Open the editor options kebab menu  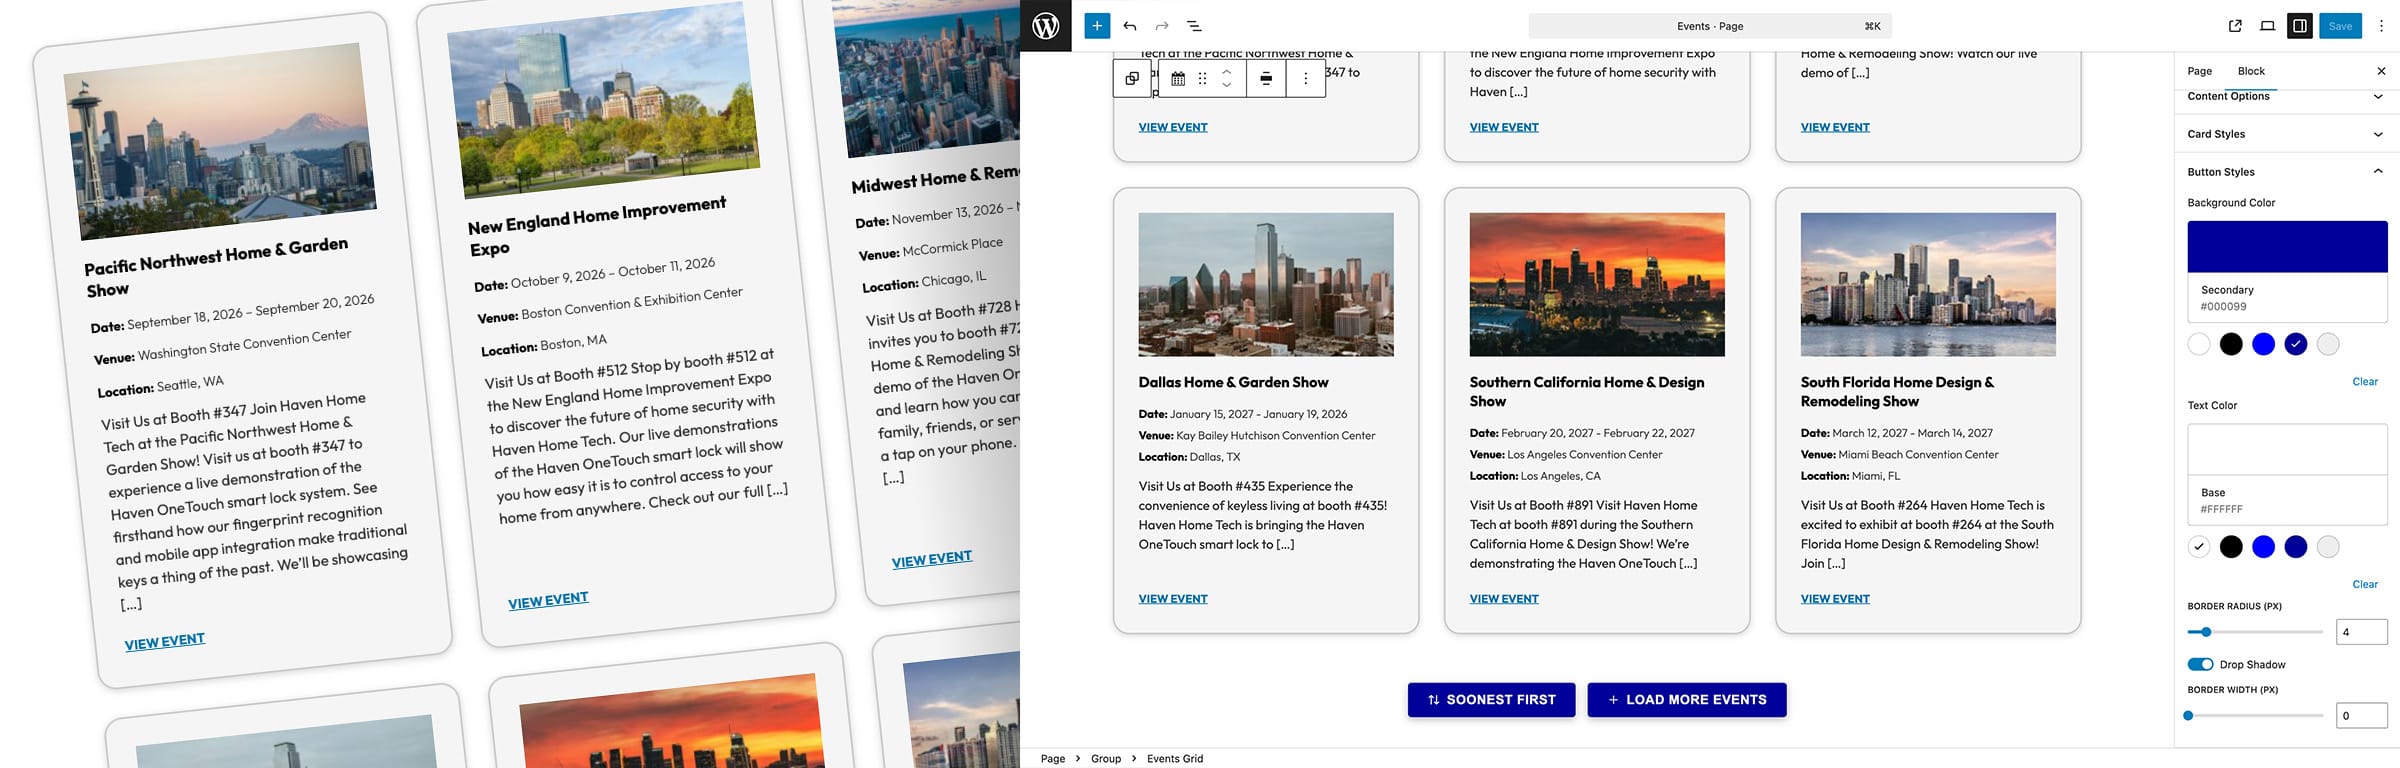point(2381,26)
